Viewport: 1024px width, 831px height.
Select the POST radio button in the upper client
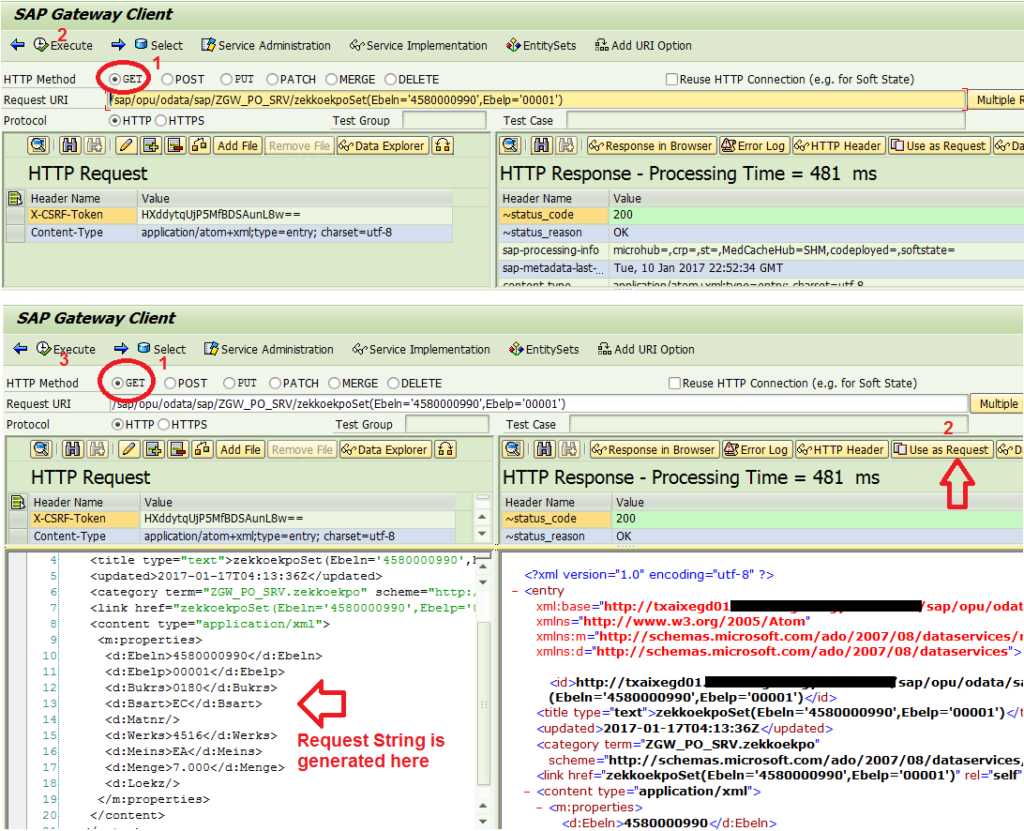click(x=167, y=79)
